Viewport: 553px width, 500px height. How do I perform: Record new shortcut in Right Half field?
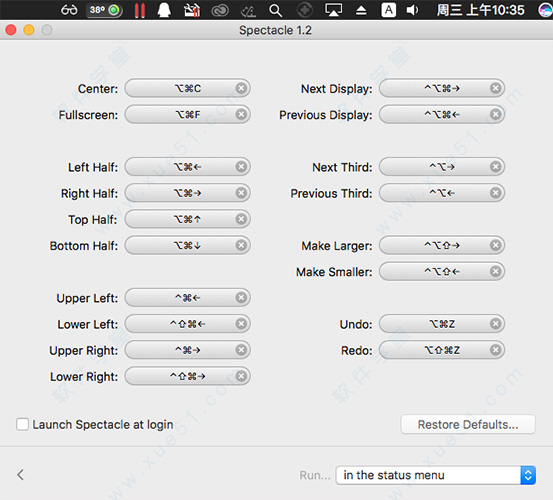[x=188, y=193]
